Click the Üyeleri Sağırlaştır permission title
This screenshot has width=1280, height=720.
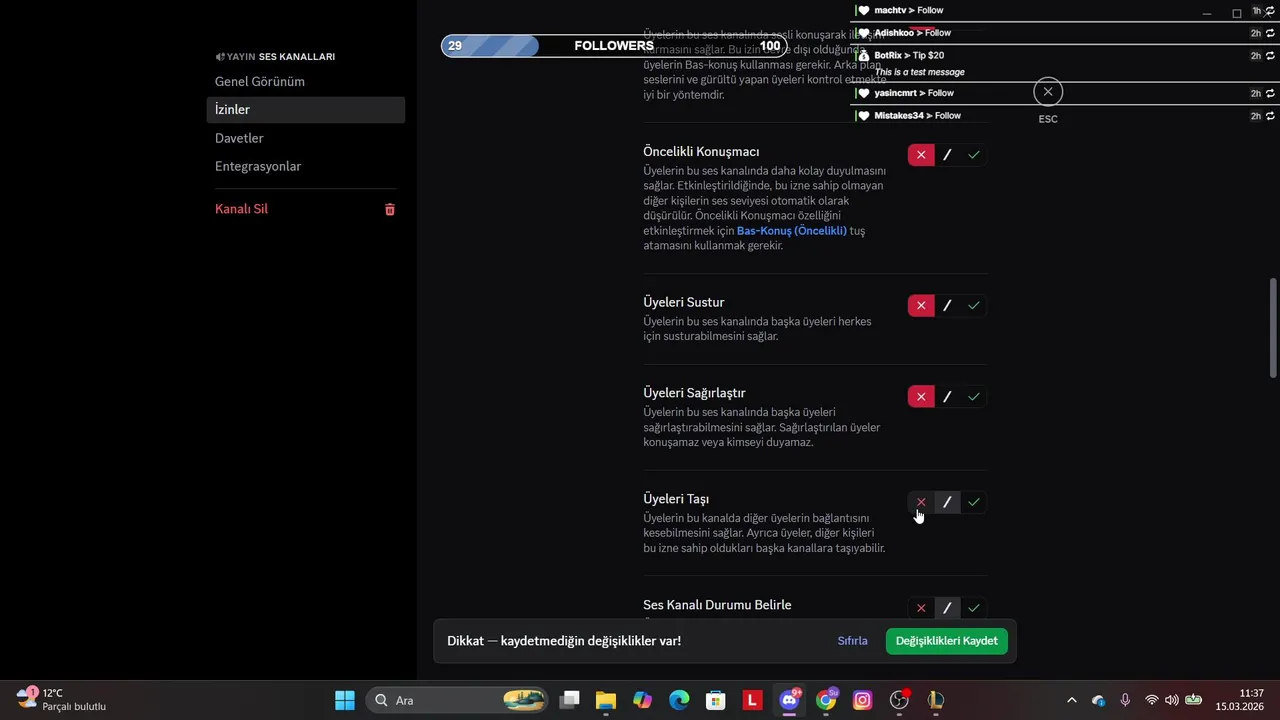[x=694, y=393]
